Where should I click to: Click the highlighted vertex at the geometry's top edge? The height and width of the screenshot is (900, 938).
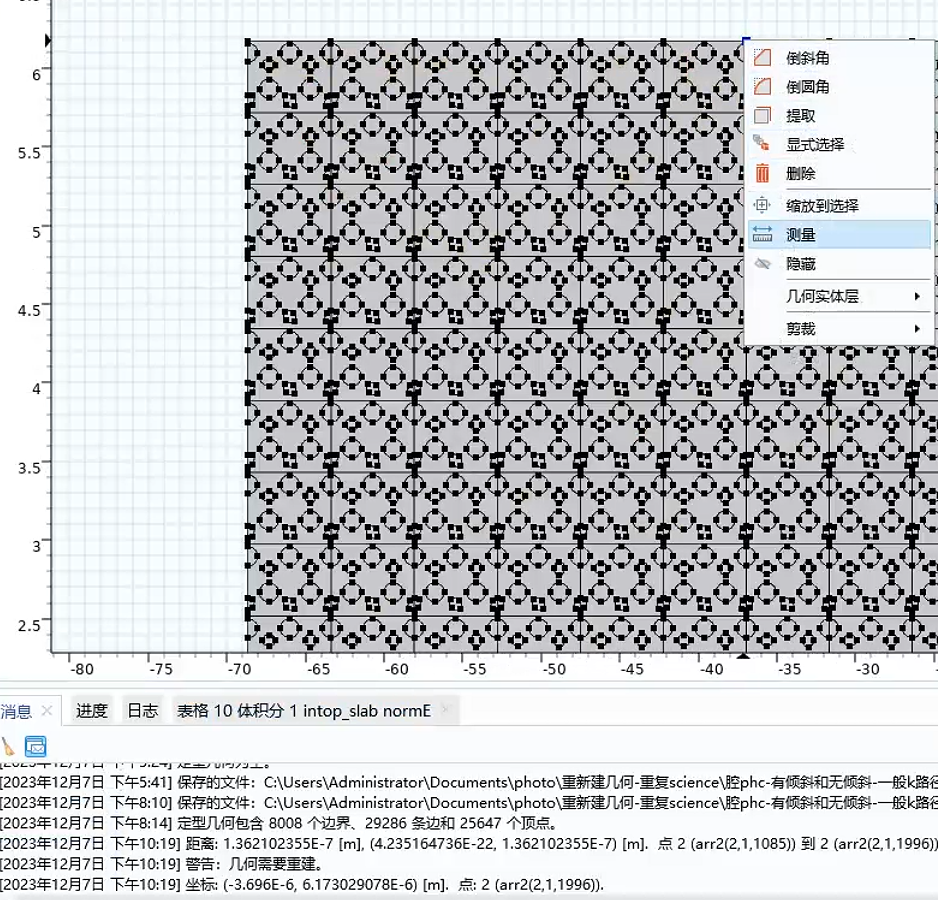[745, 41]
